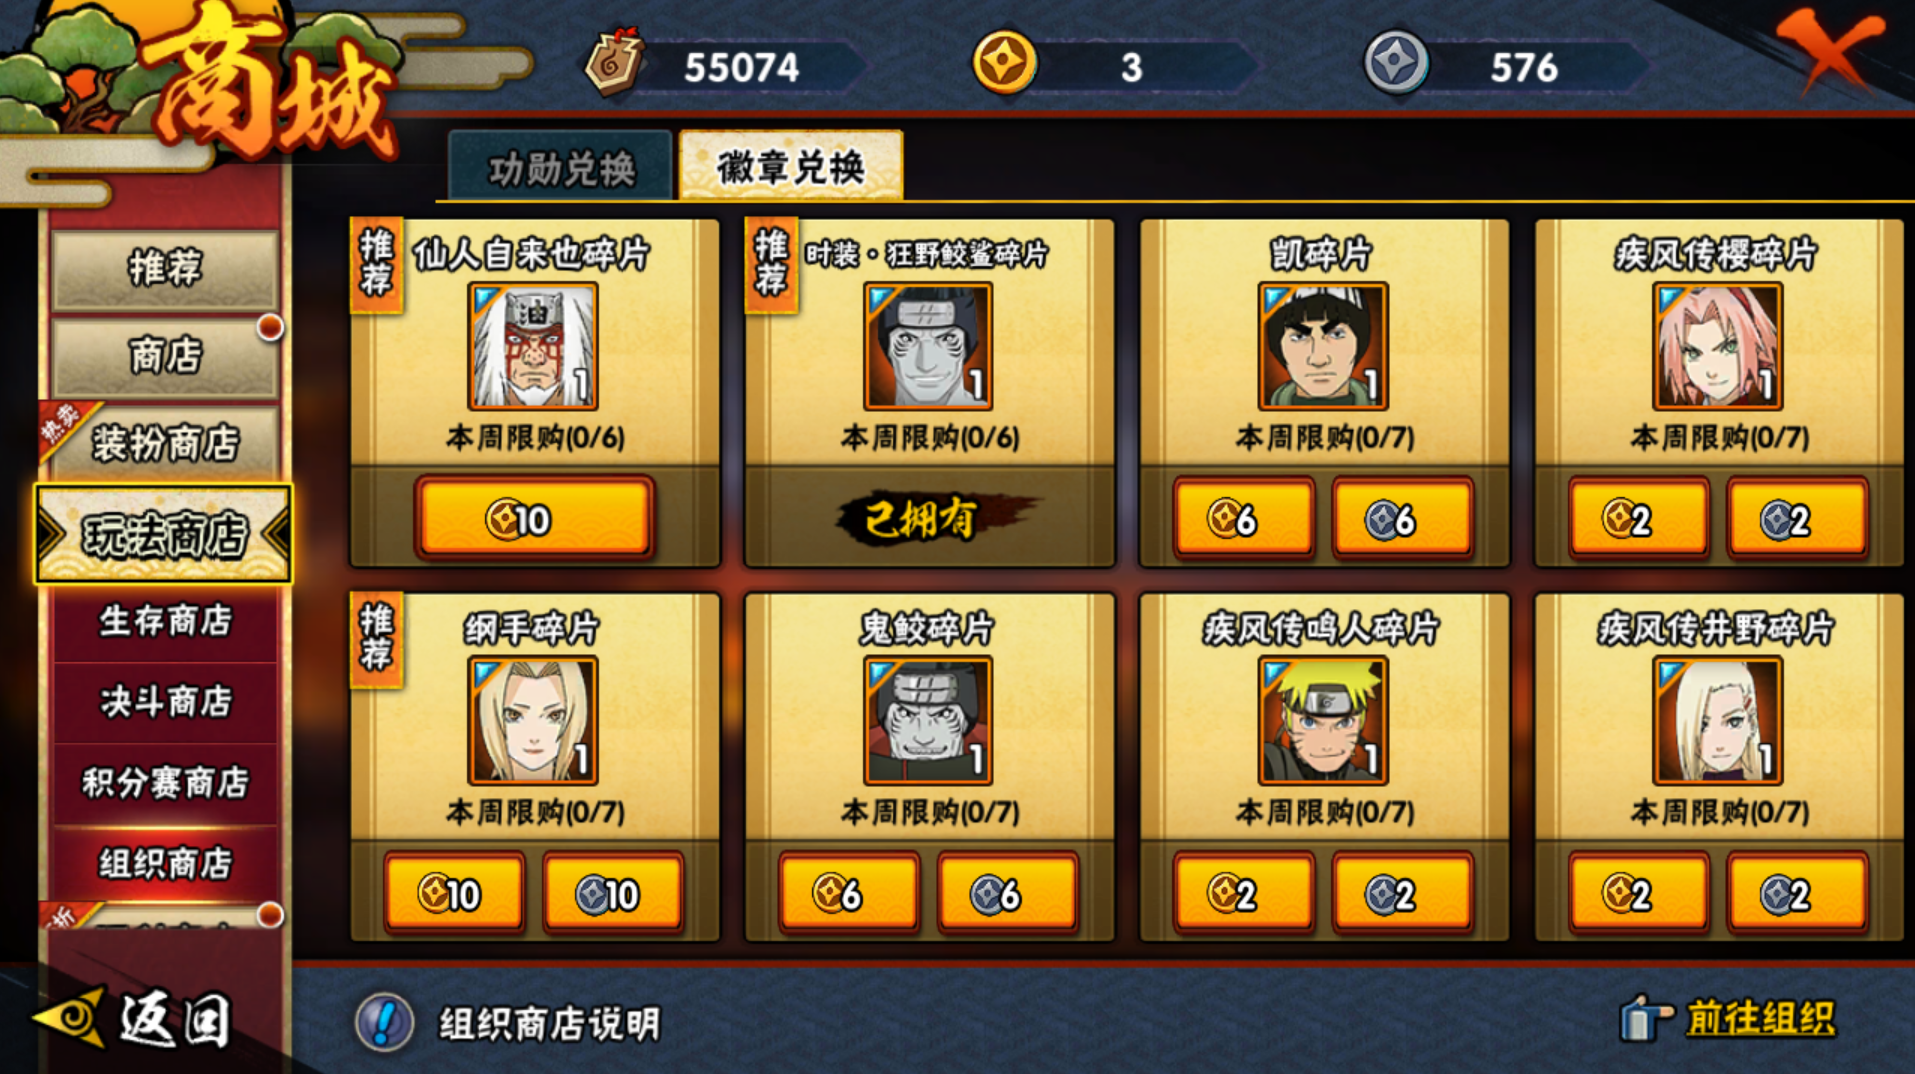Select the 凯碎片 character icon

pyautogui.click(x=1323, y=346)
